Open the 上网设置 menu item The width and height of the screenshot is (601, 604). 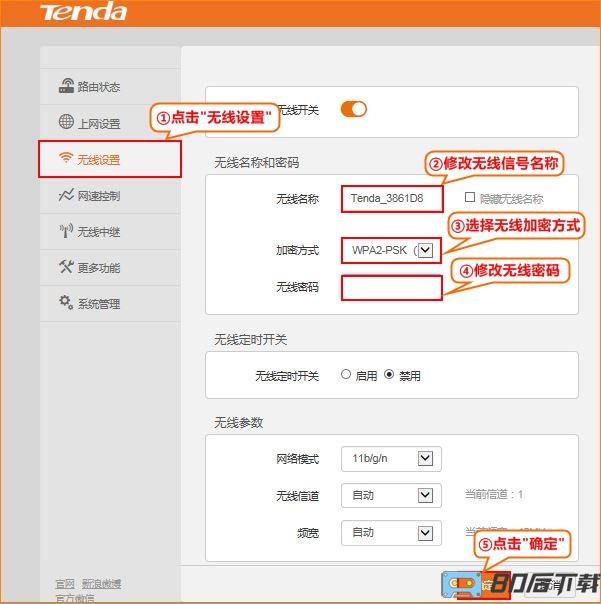pyautogui.click(x=110, y=123)
